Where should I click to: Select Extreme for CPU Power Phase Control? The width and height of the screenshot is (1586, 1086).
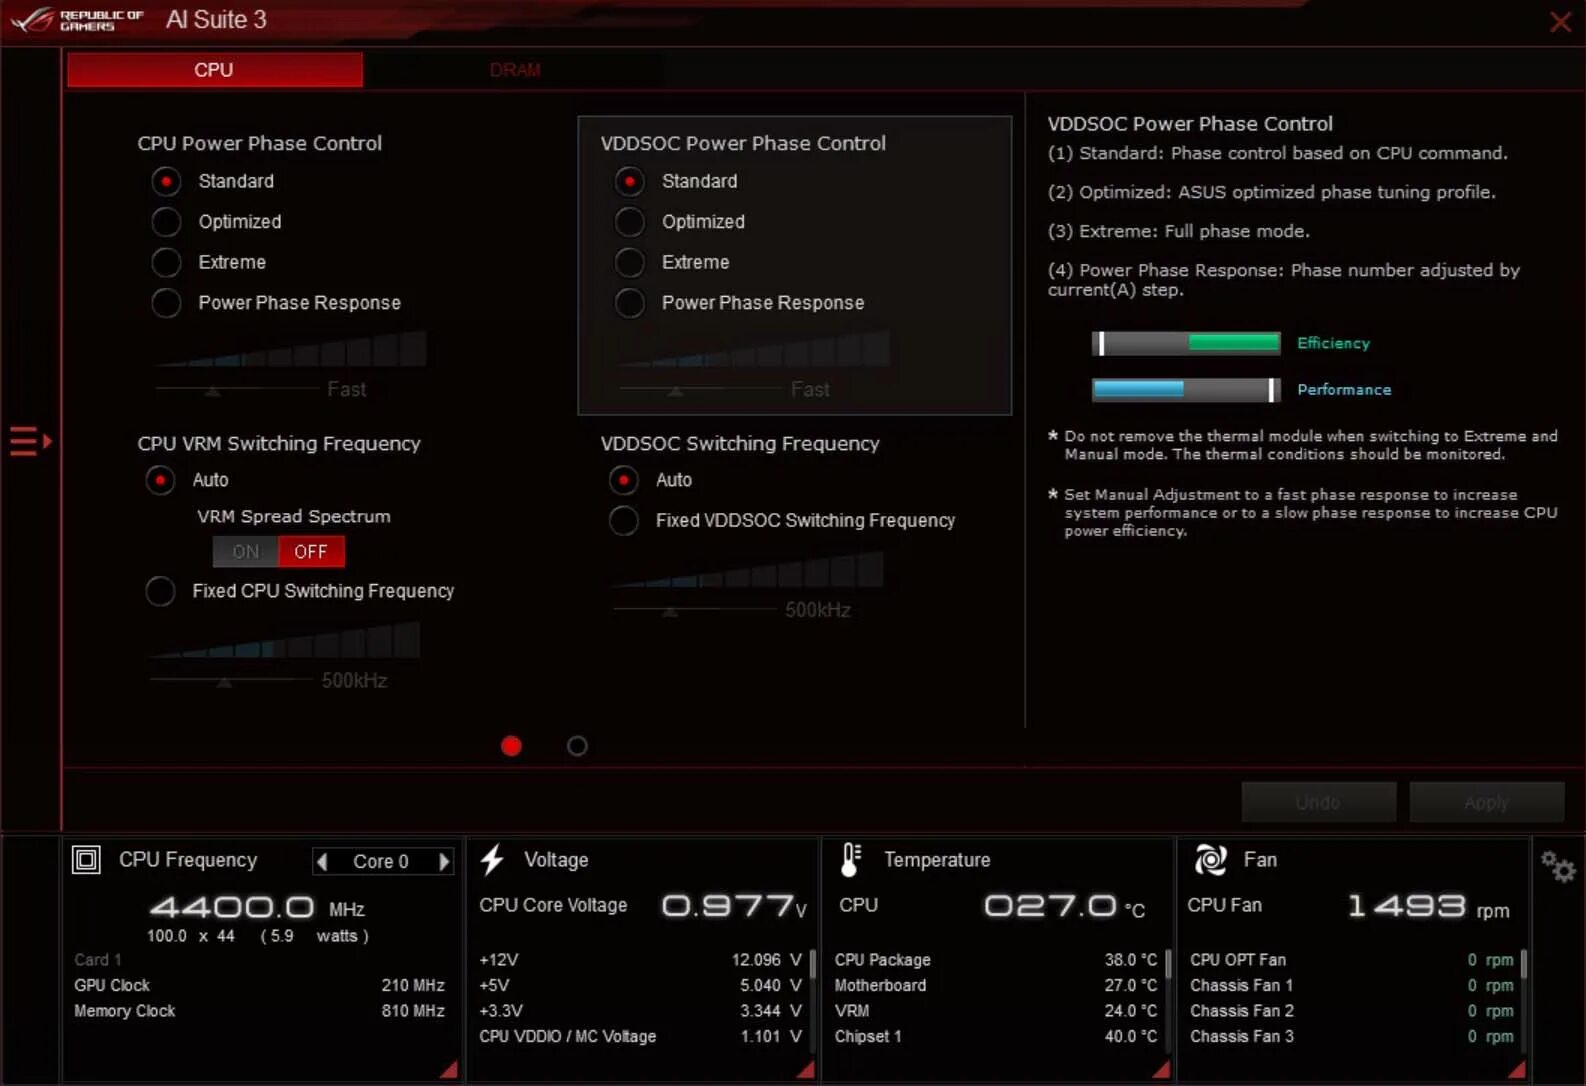point(166,262)
